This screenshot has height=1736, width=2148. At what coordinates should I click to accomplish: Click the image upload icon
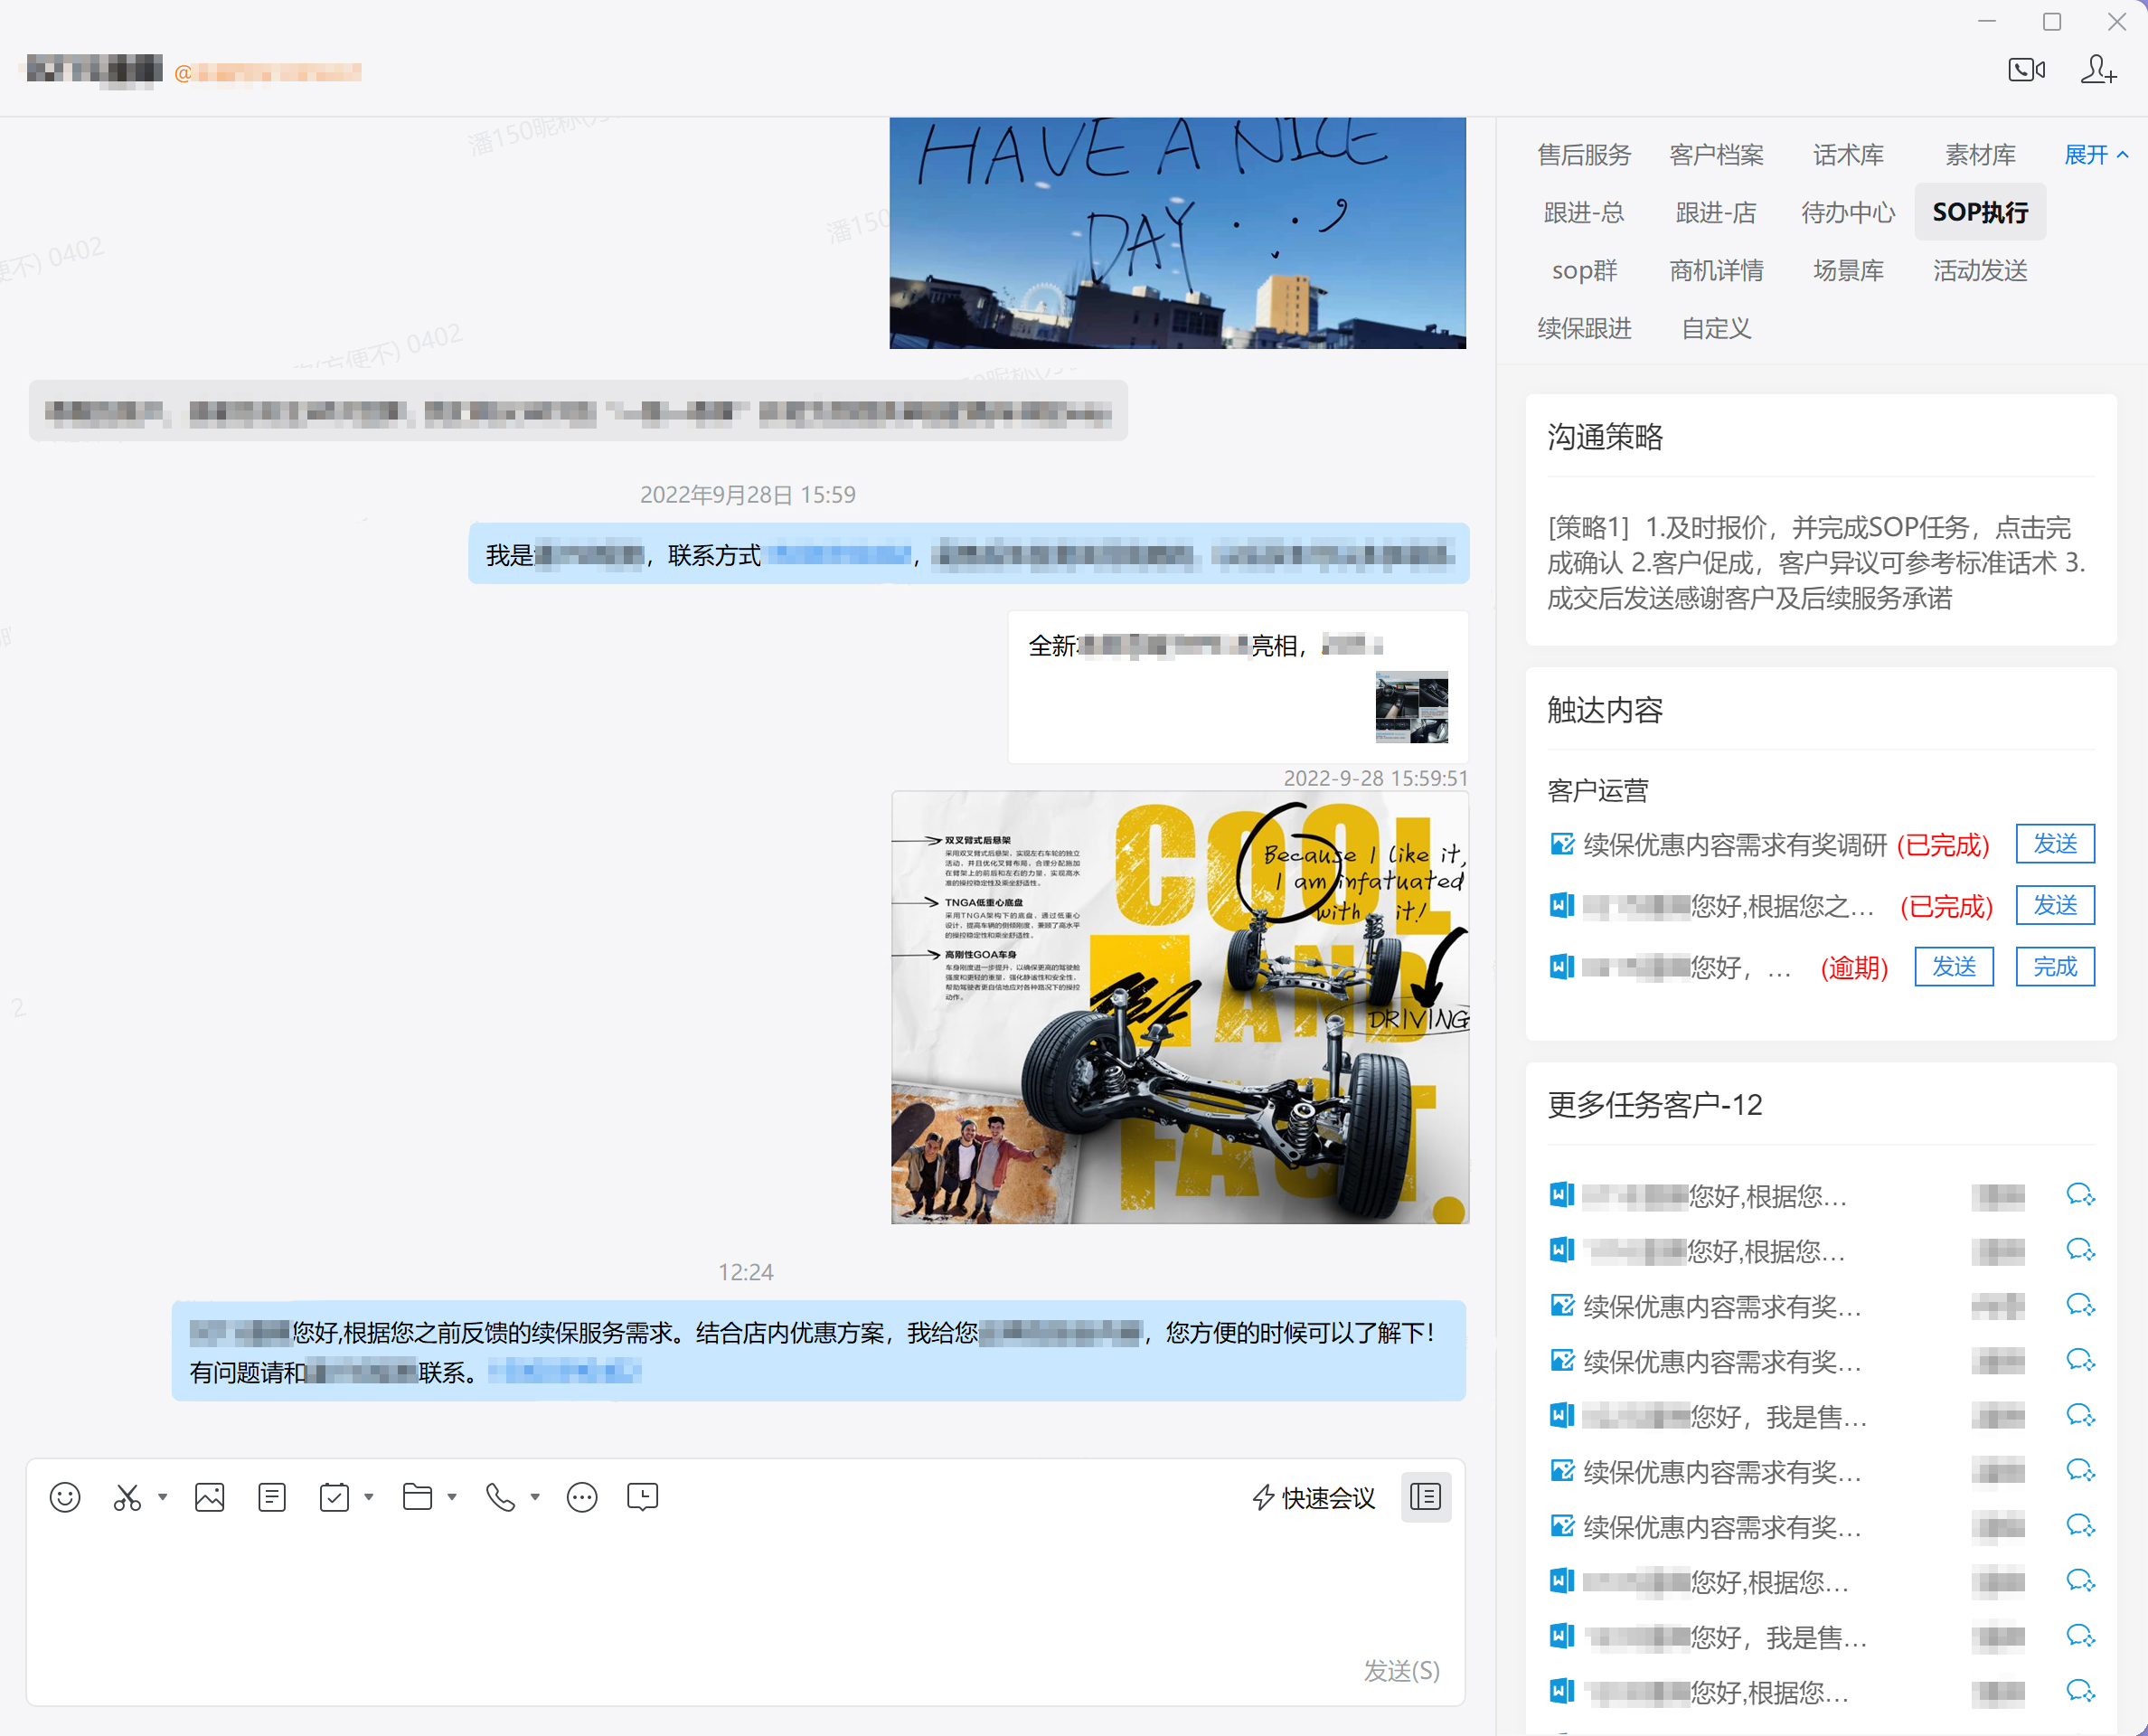[x=209, y=1497]
